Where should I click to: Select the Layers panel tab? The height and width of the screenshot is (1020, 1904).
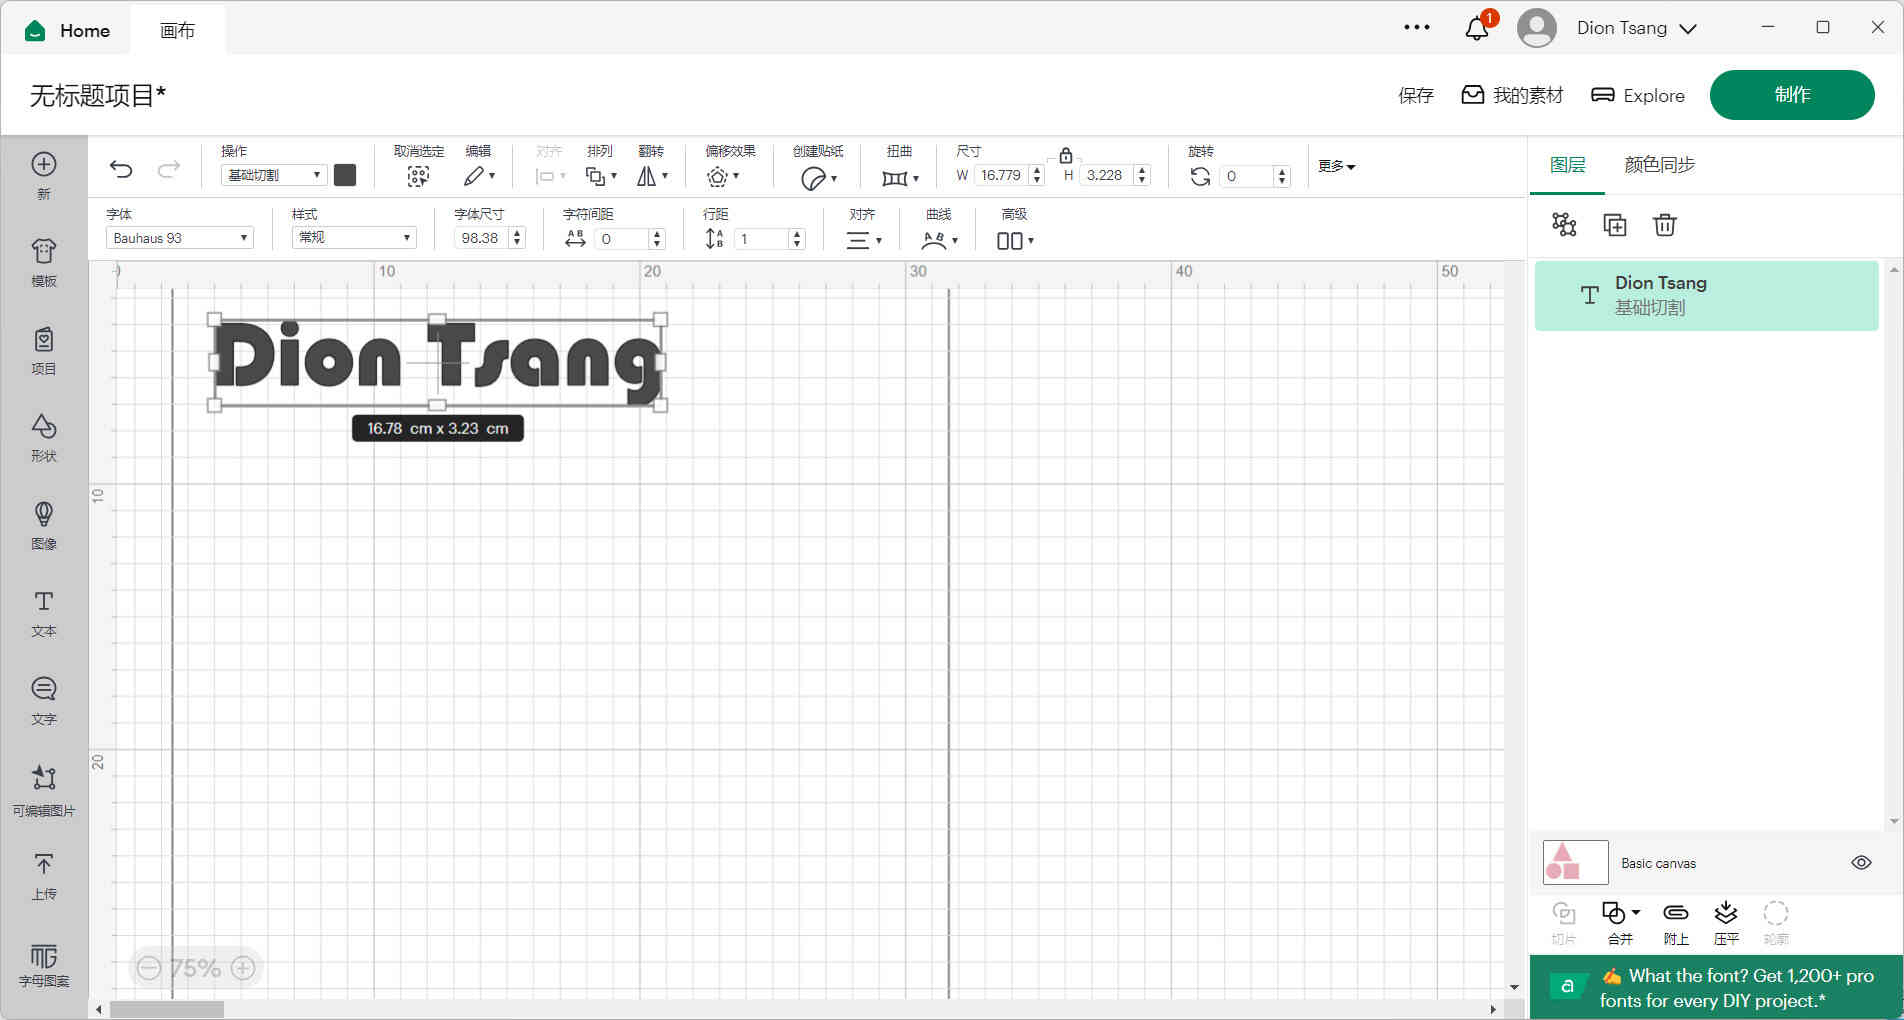tap(1567, 165)
